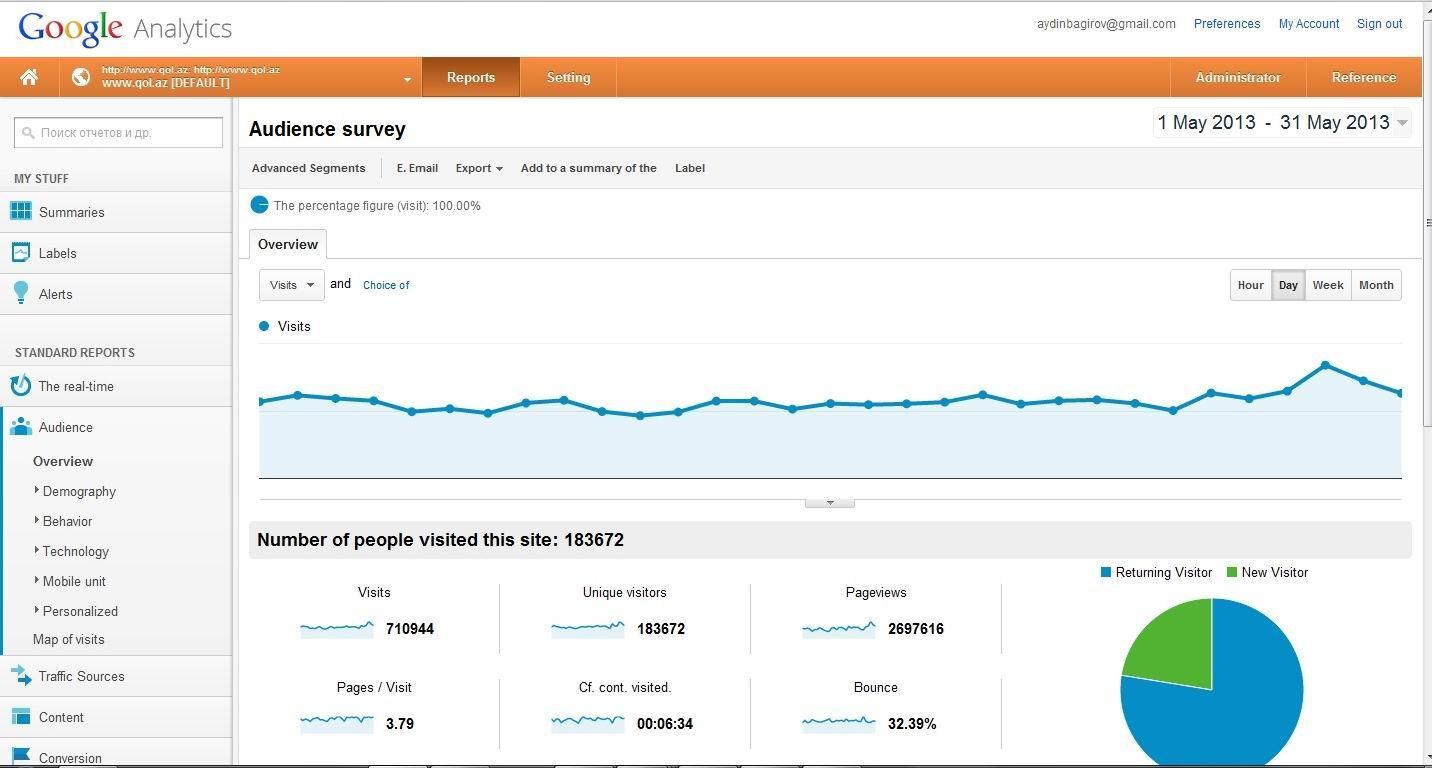Open the date range picker

click(1282, 123)
